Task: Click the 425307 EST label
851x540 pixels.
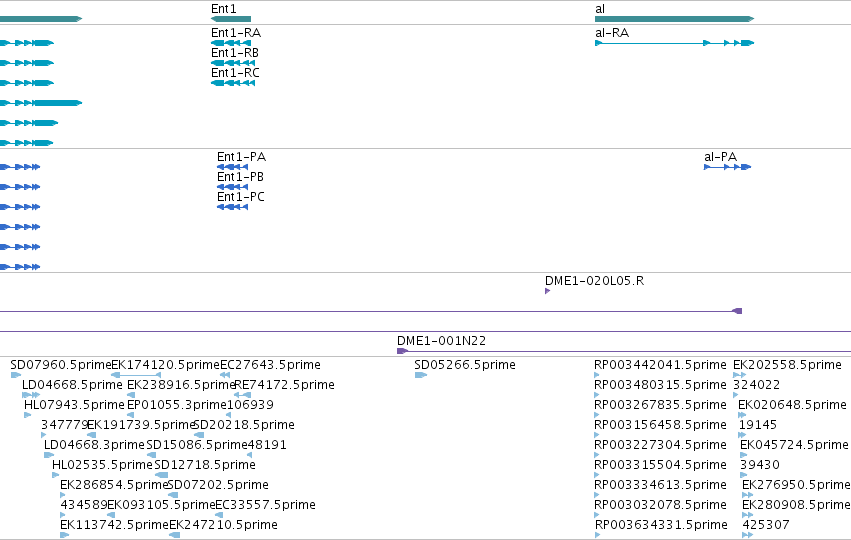Action: click(x=766, y=525)
